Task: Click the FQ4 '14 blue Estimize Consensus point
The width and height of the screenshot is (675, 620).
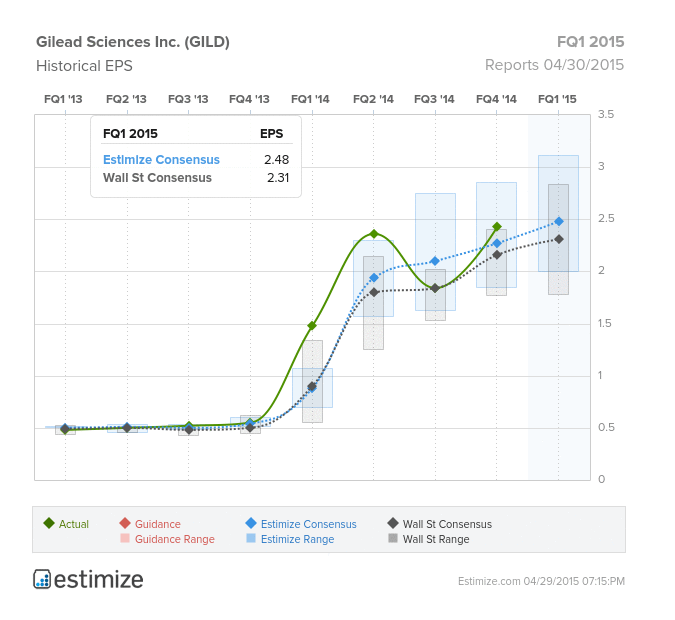Action: (497, 243)
